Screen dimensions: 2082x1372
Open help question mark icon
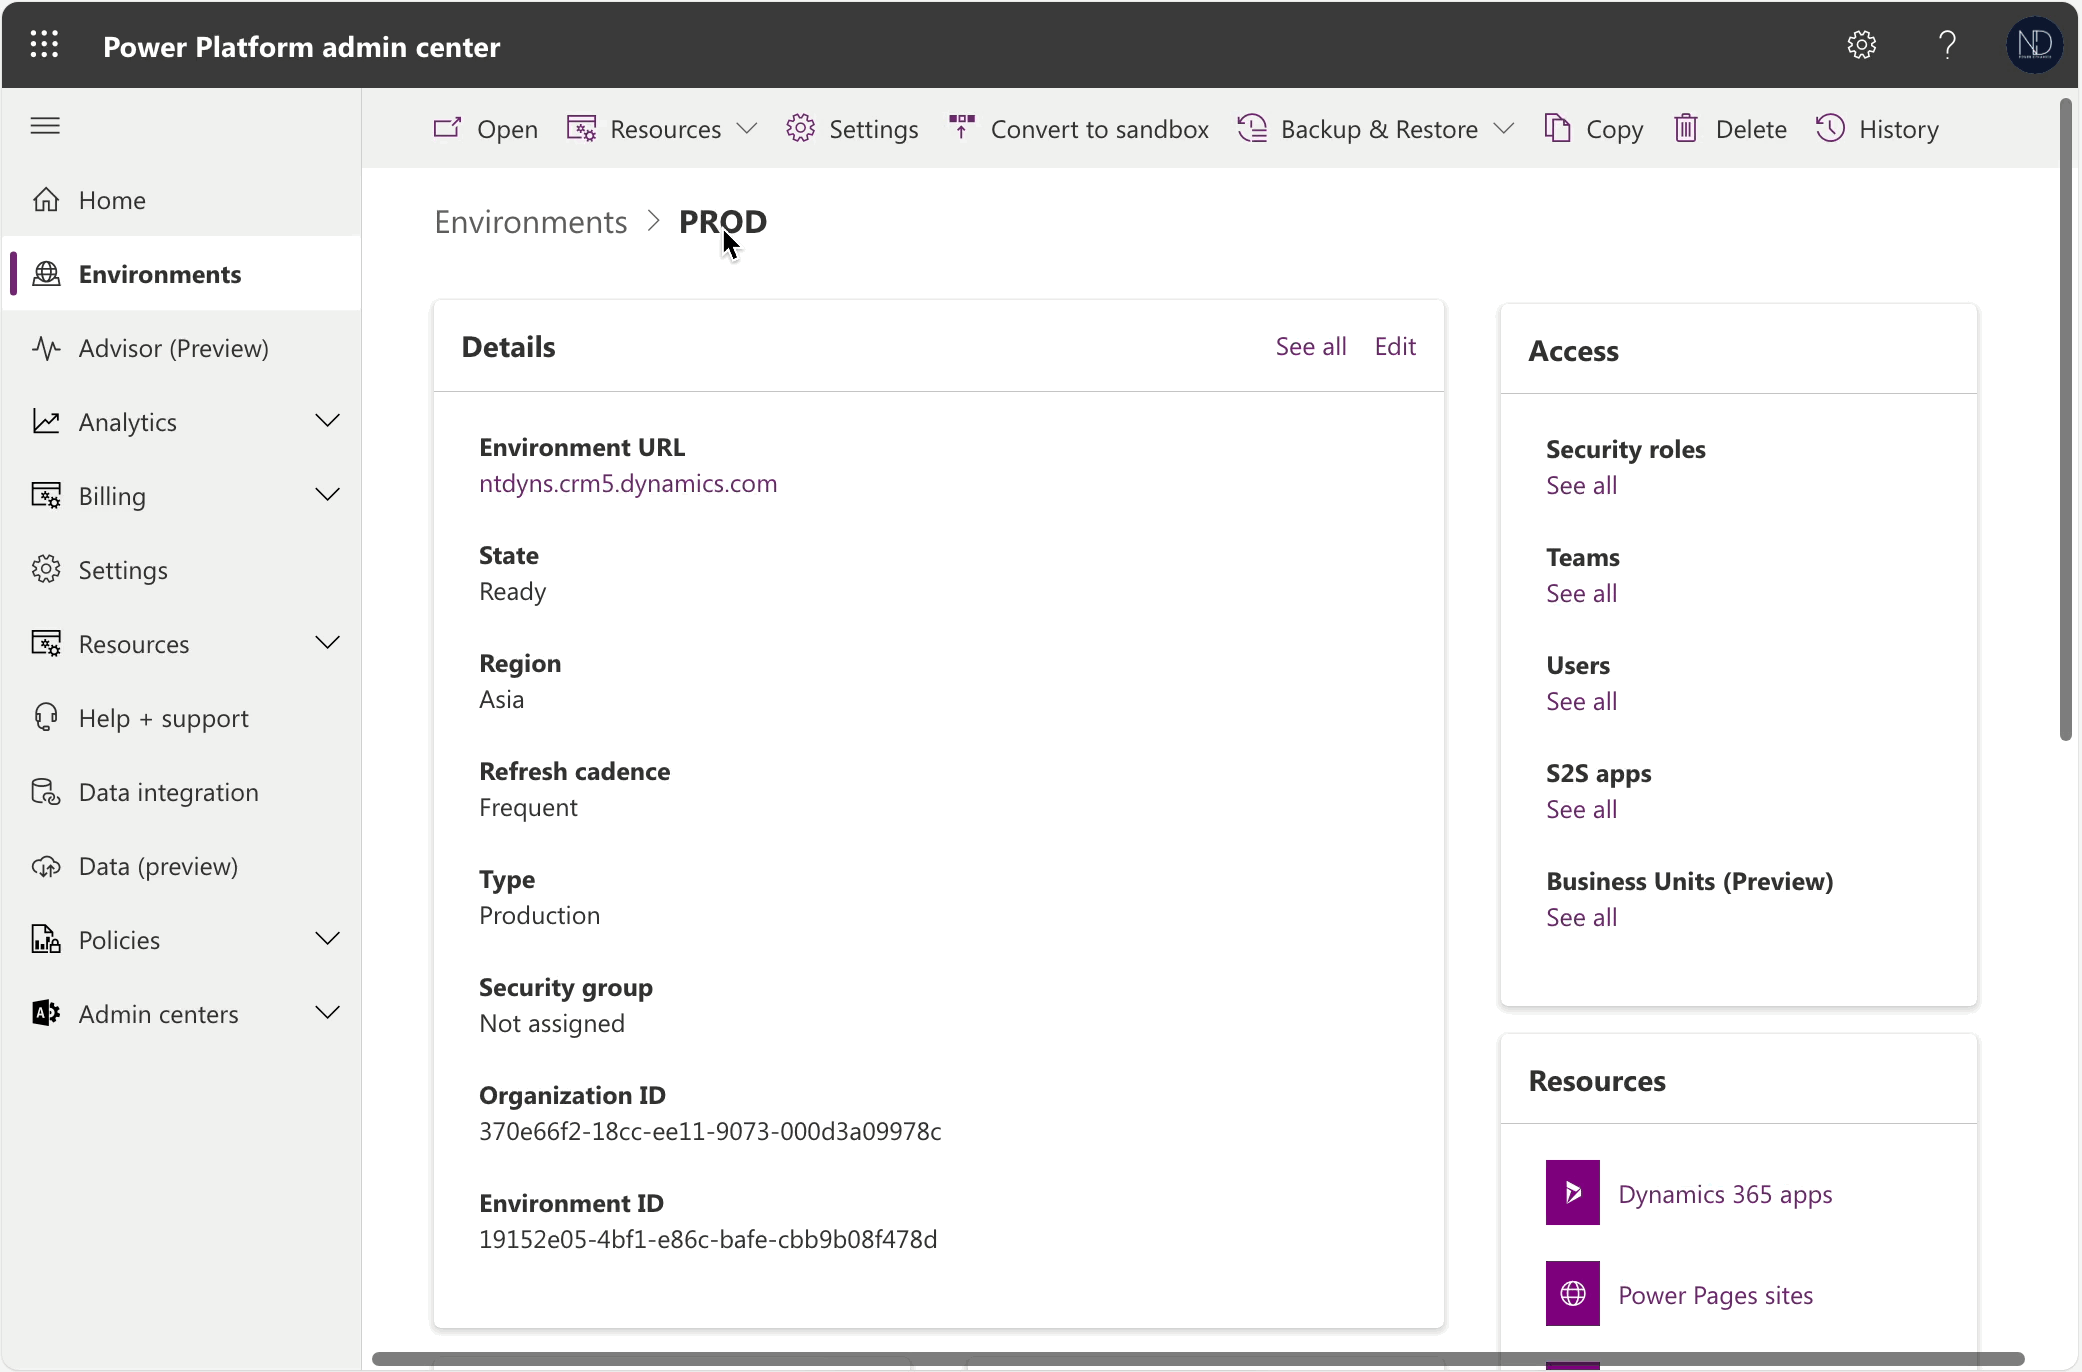(1947, 45)
